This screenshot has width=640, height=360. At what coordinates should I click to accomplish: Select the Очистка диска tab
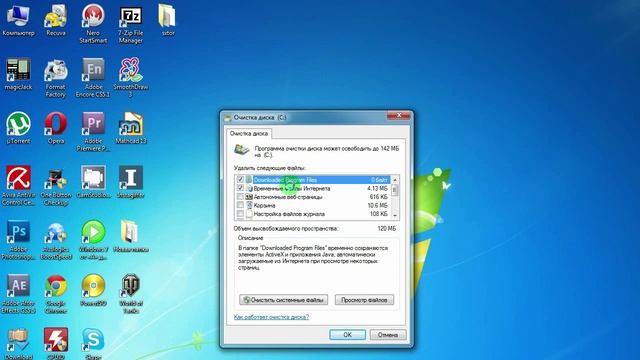point(249,133)
